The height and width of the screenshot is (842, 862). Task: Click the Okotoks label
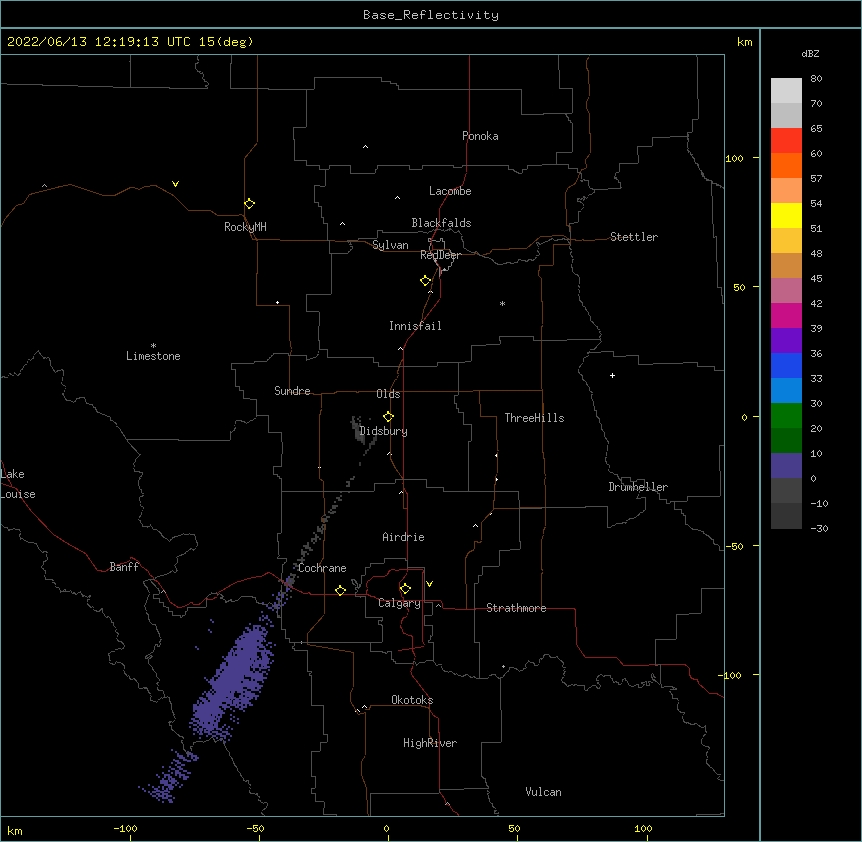[412, 700]
